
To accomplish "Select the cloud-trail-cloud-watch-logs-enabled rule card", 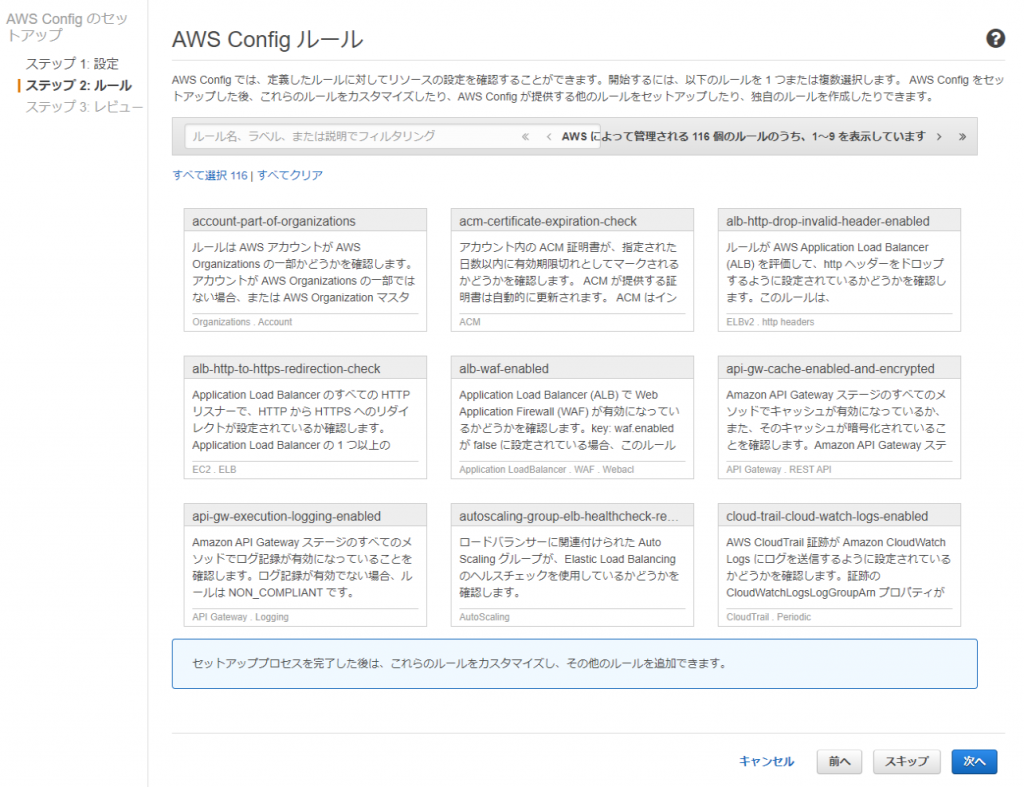I will 839,565.
